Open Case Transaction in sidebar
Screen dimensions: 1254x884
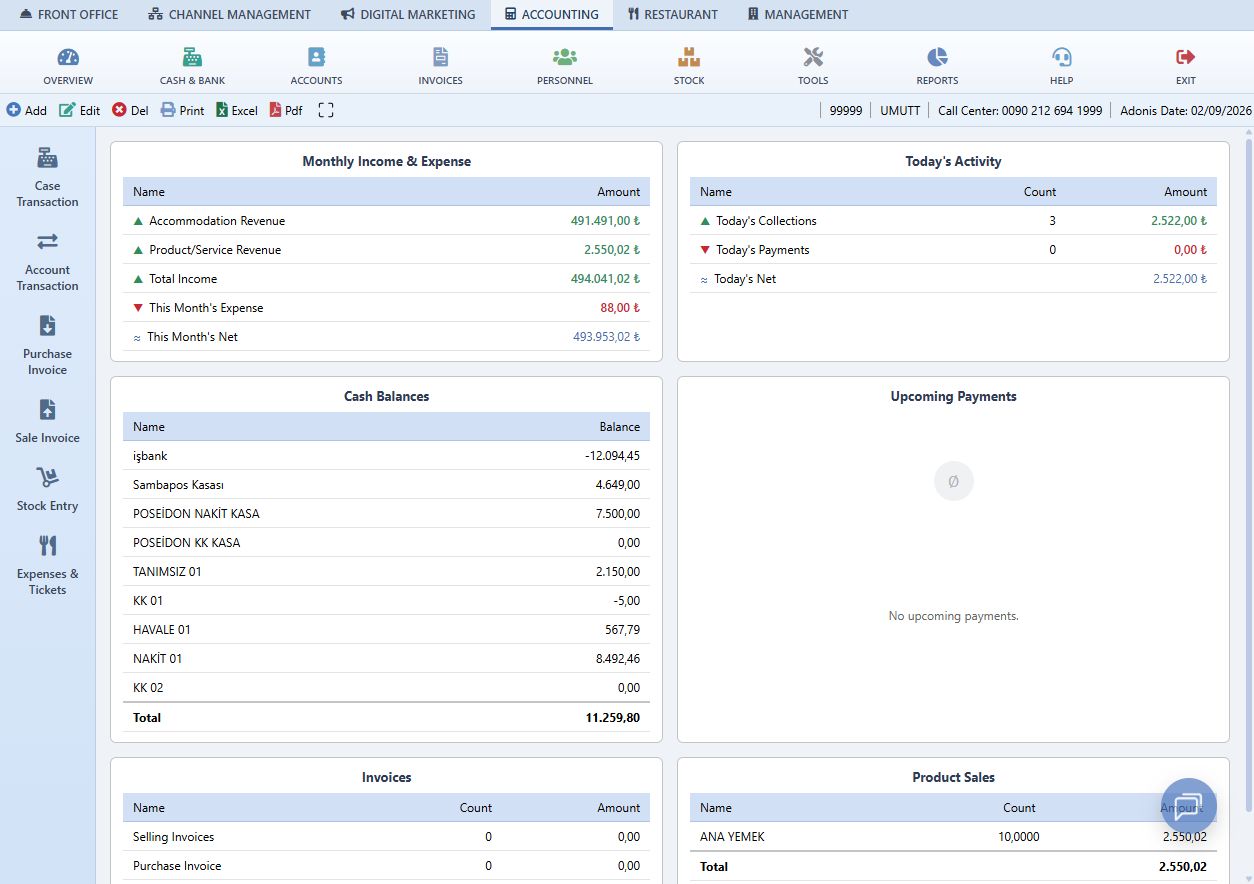point(47,177)
